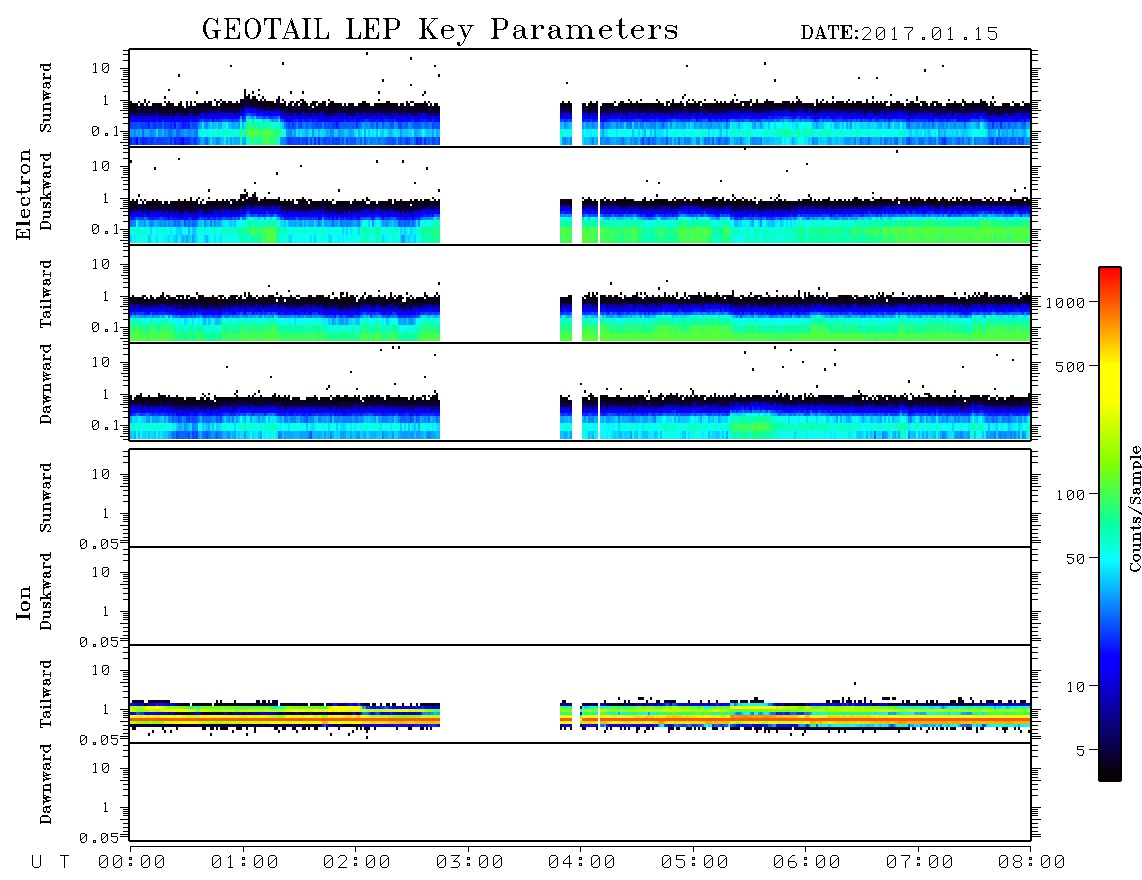Click the 03:00 time tick label
1142x880 pixels.
pyautogui.click(x=470, y=863)
